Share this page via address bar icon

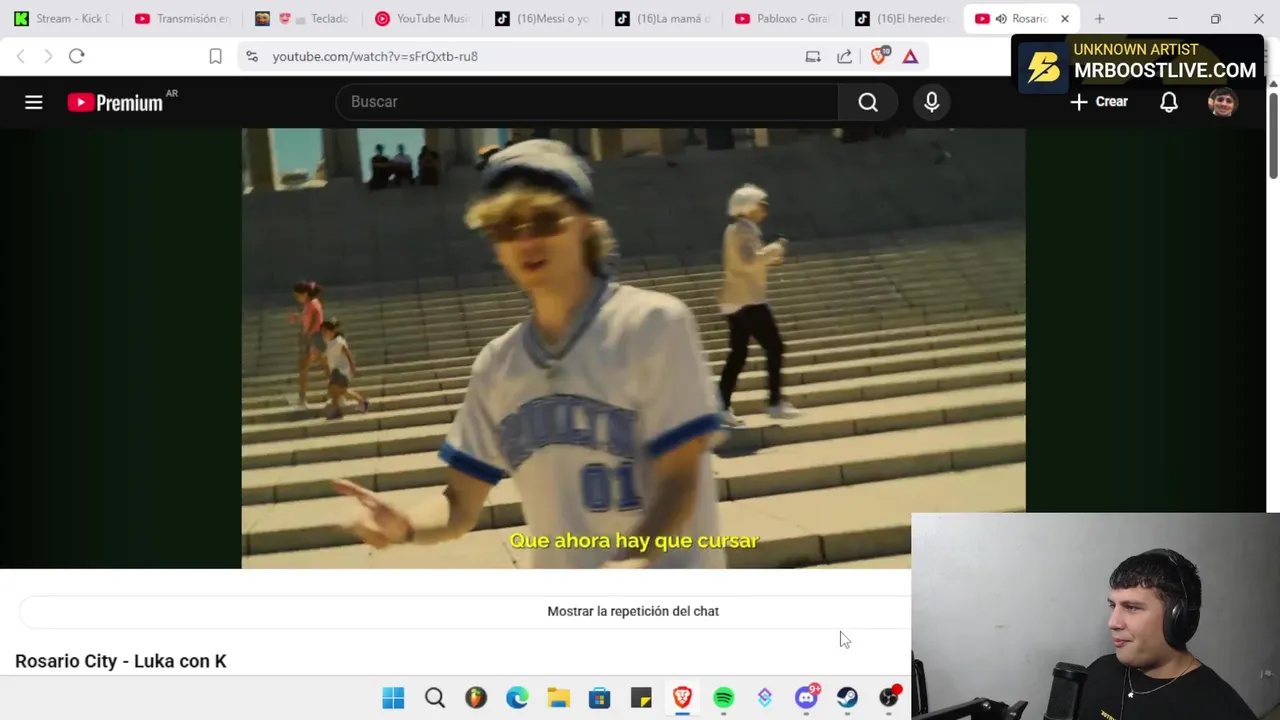(x=845, y=57)
